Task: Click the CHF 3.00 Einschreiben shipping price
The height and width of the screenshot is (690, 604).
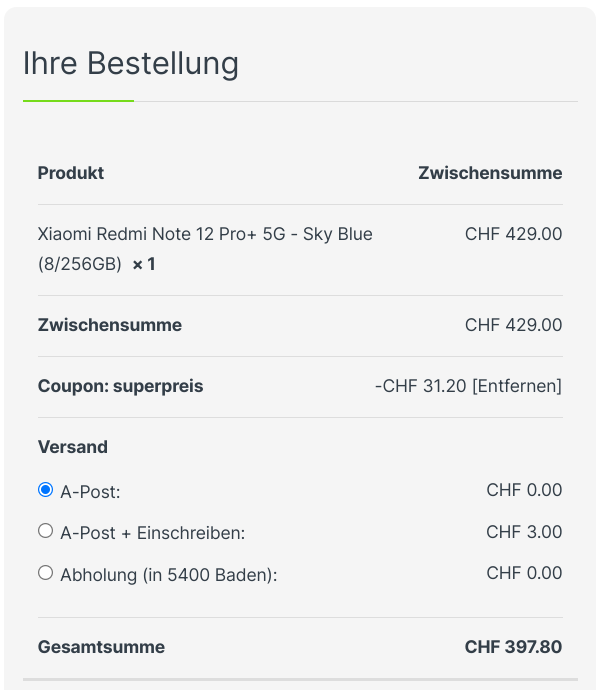Action: [524, 532]
